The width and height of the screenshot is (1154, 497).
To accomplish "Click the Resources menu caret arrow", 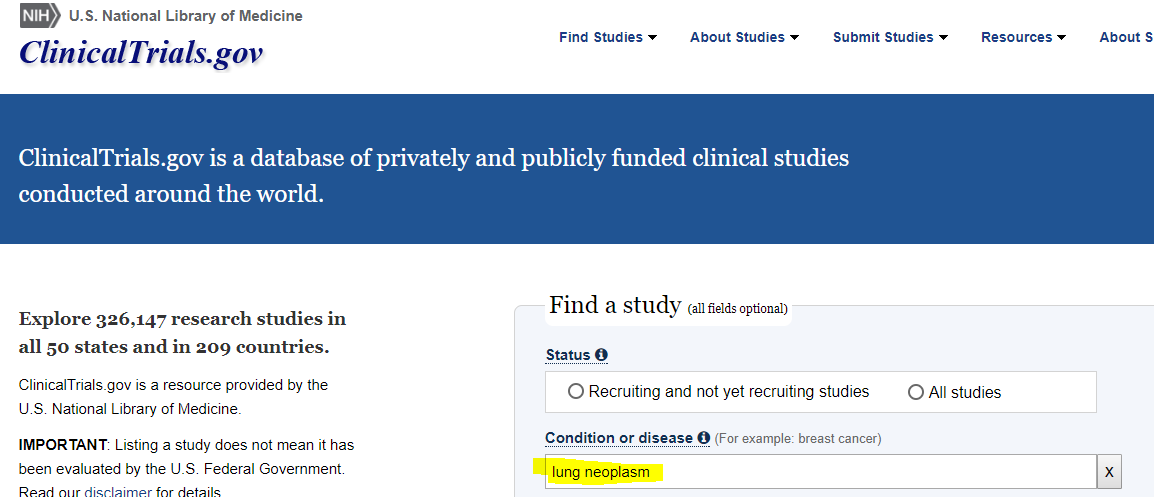I will coord(1061,38).
